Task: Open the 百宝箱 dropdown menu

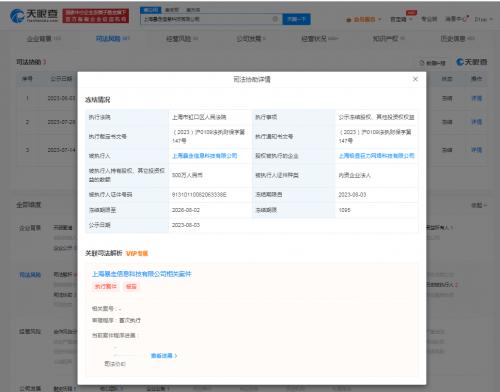Action: coord(401,19)
